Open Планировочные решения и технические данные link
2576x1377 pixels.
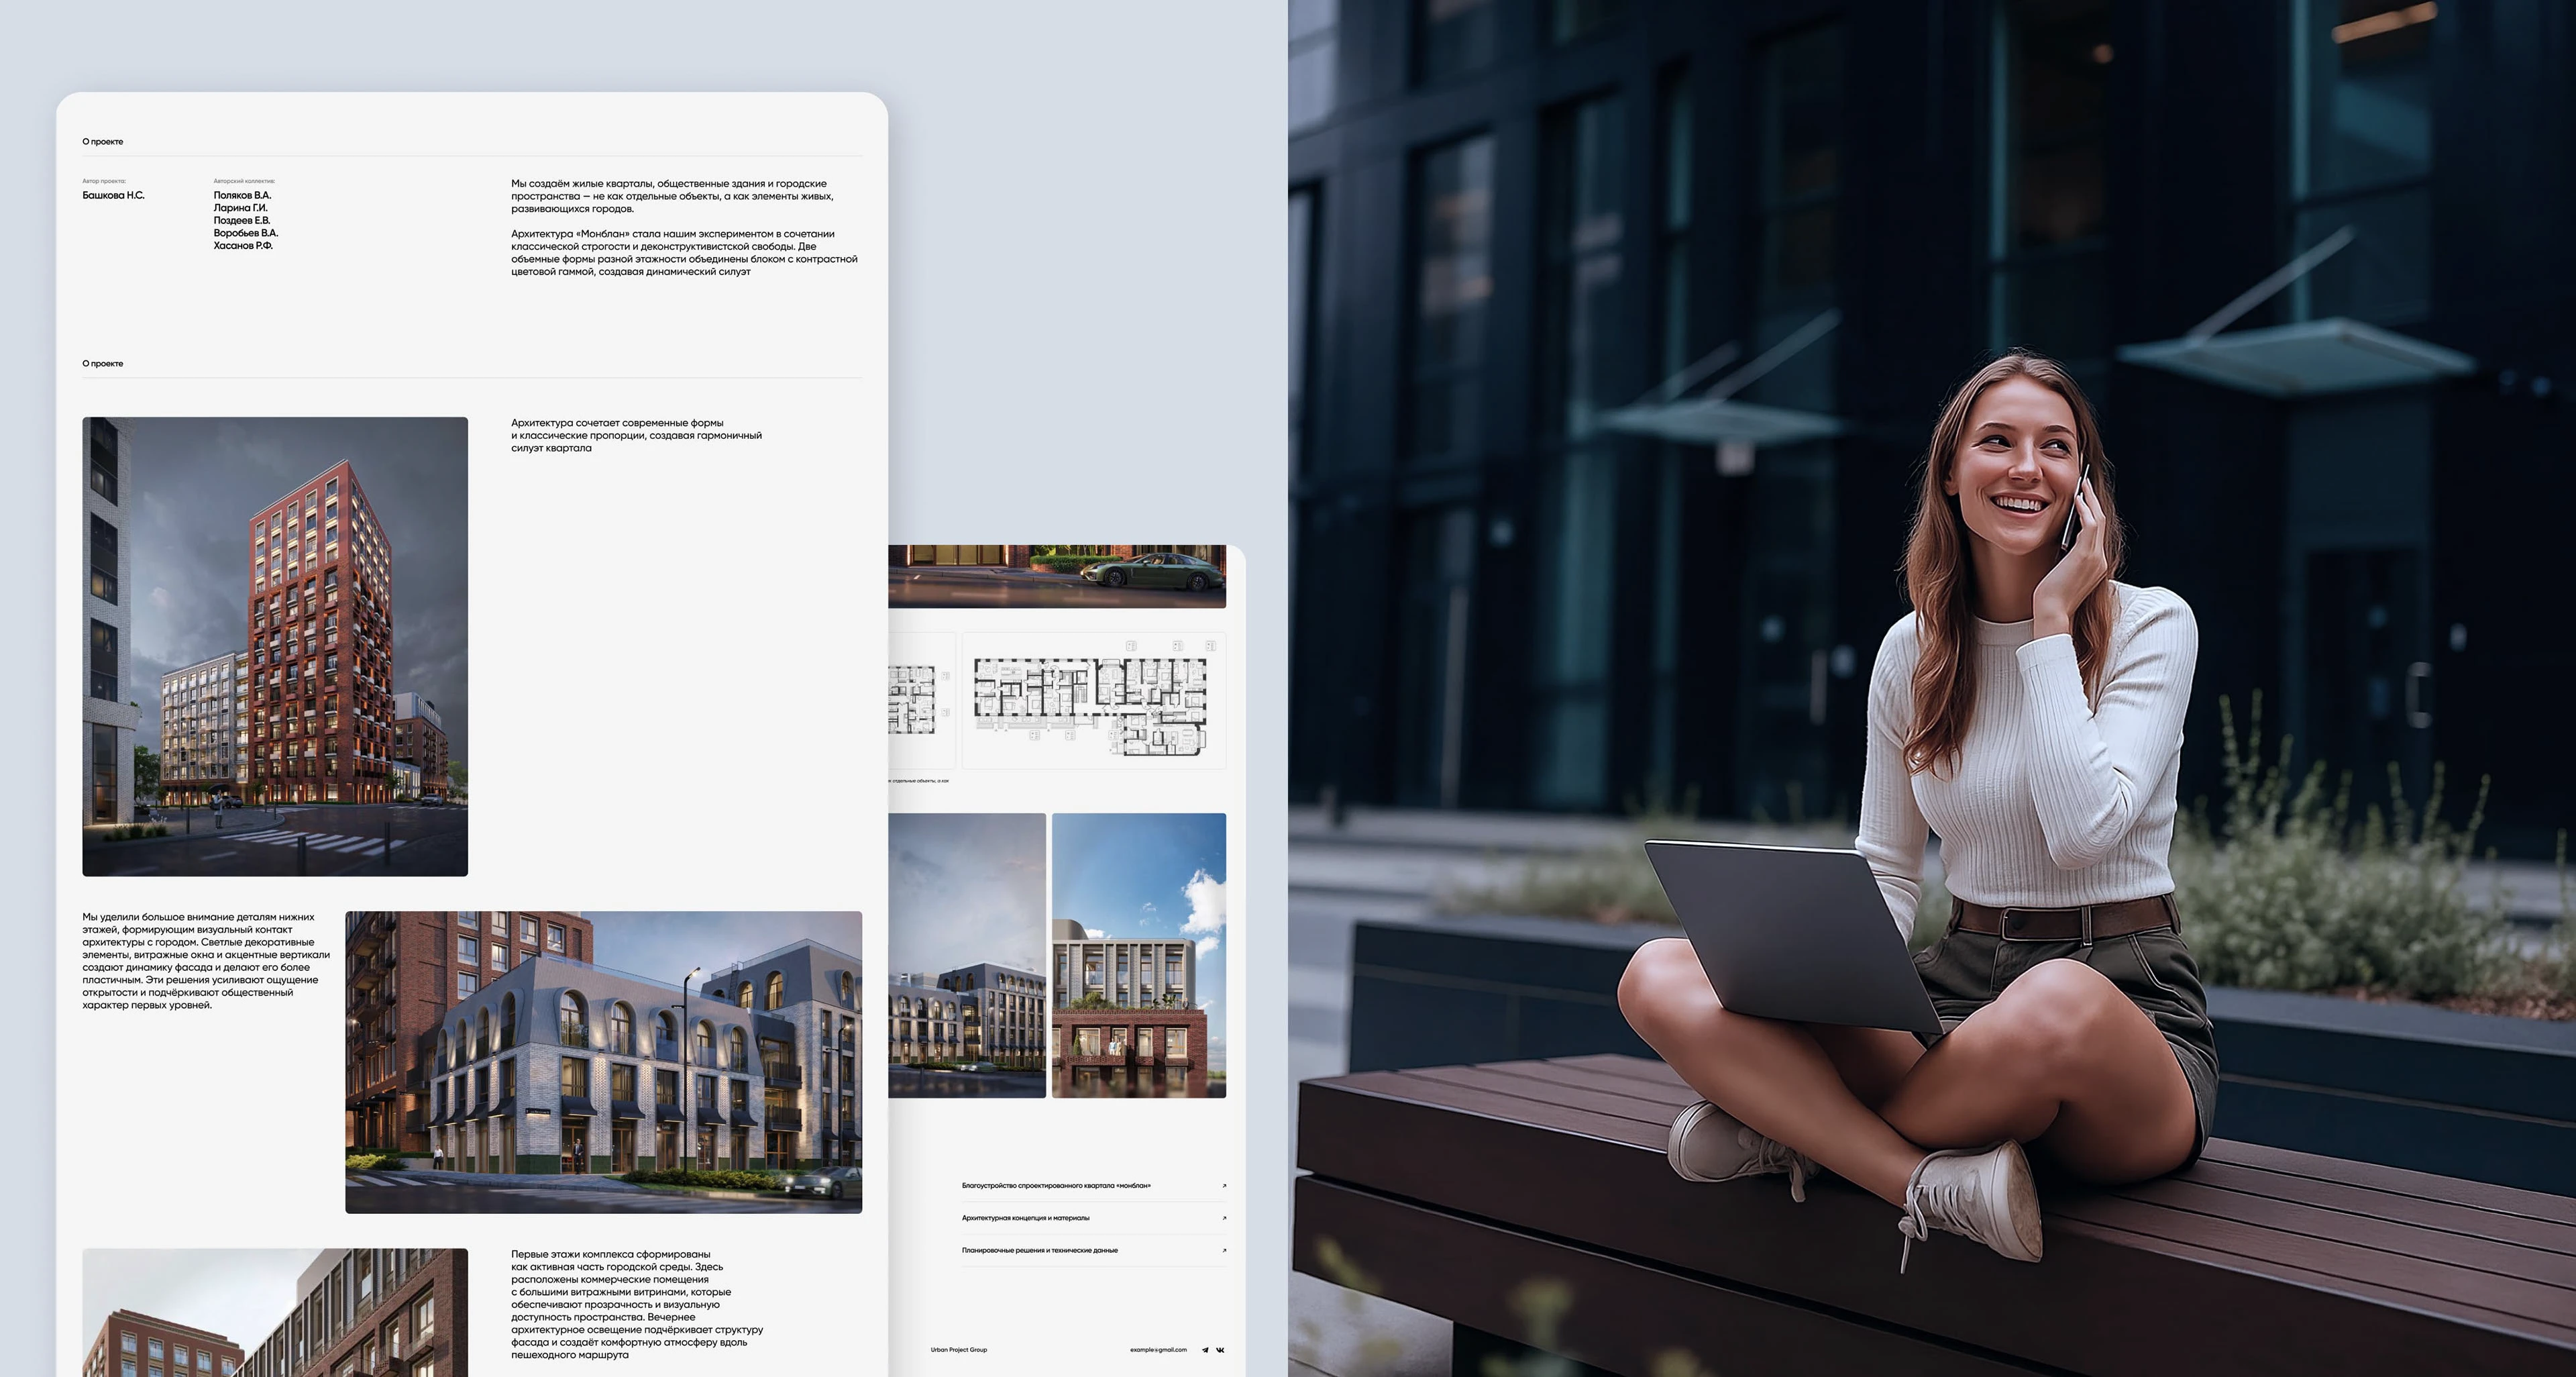point(1039,1250)
